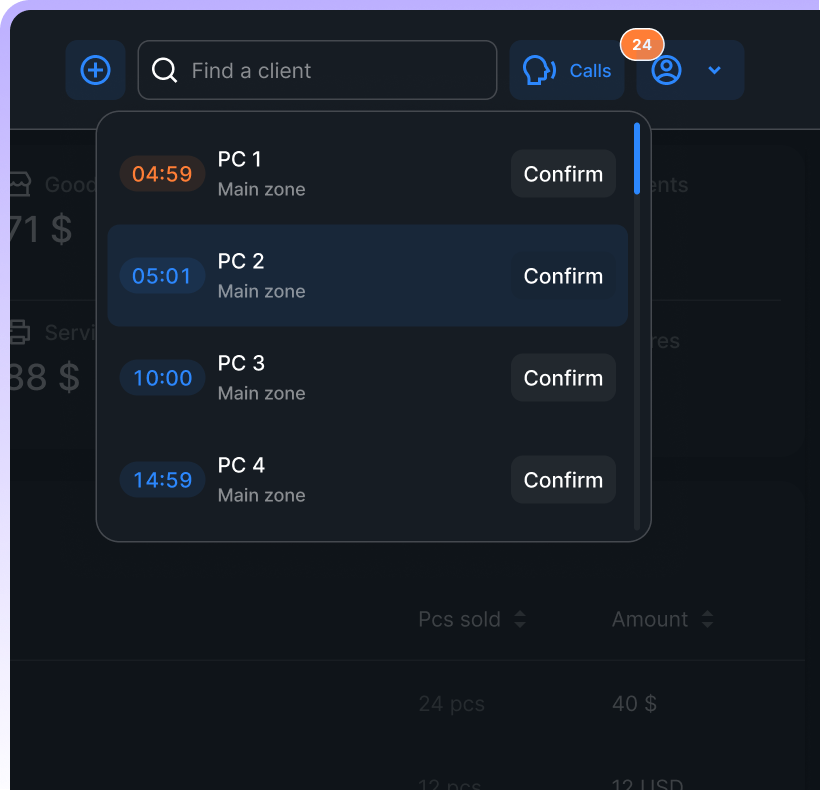This screenshot has height=790, width=820.
Task: Expand the profile dropdown chevron
Action: tap(714, 70)
